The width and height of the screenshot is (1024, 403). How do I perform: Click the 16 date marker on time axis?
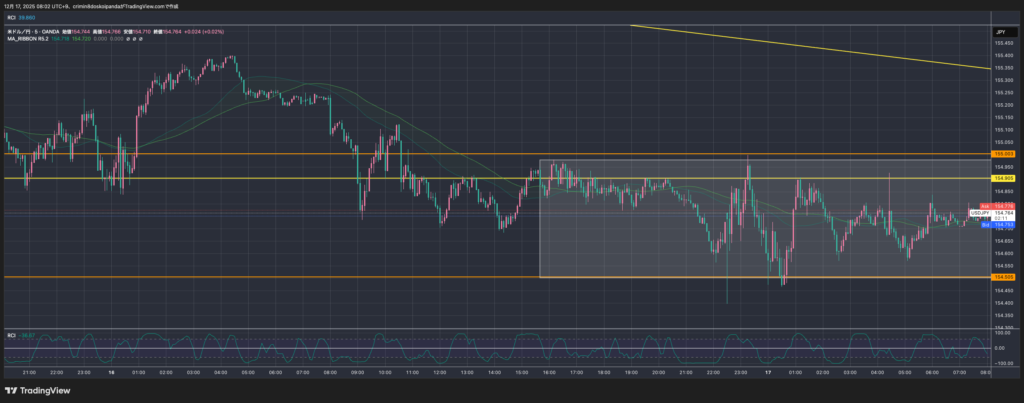click(112, 370)
